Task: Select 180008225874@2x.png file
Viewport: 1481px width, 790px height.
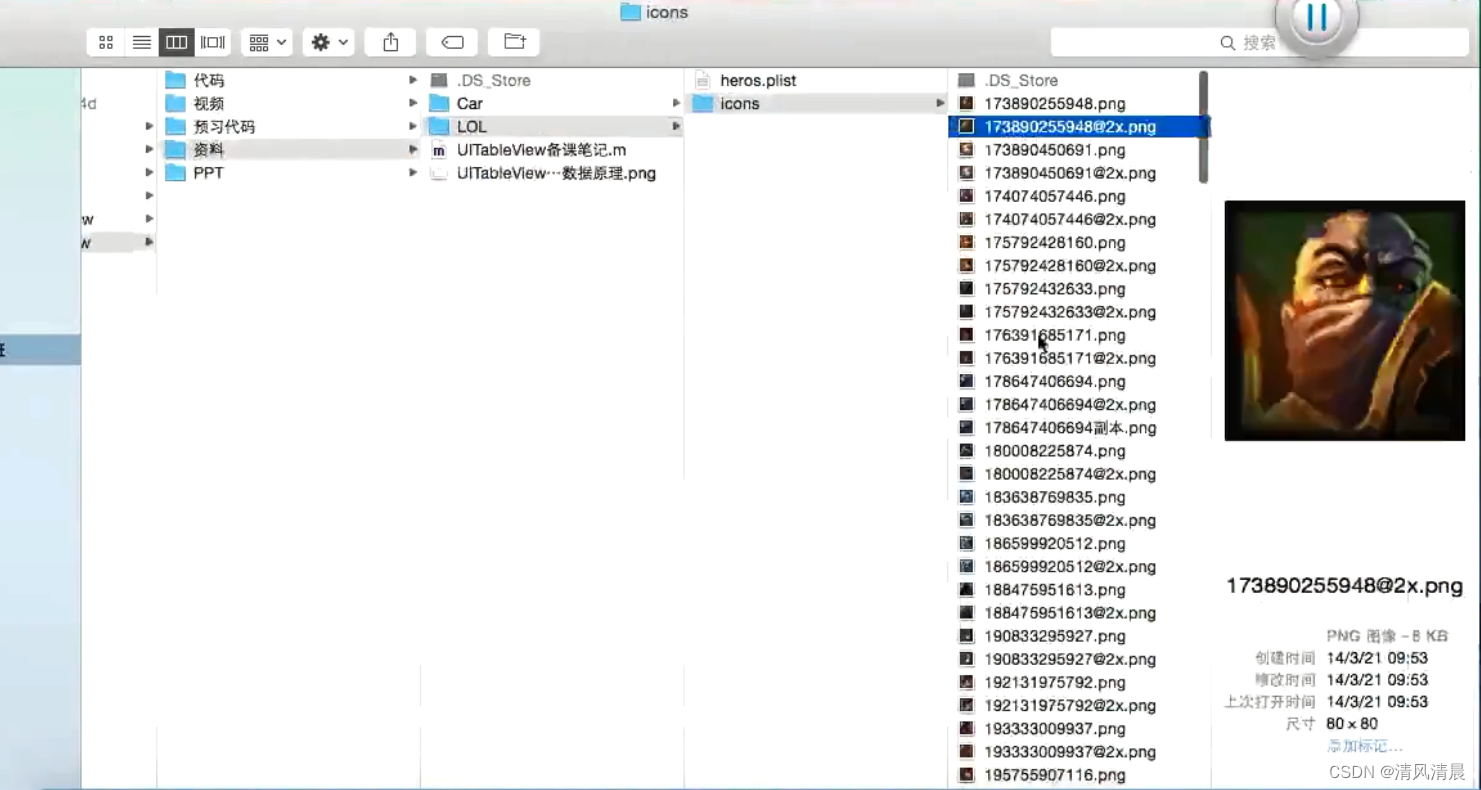Action: pyautogui.click(x=1070, y=474)
